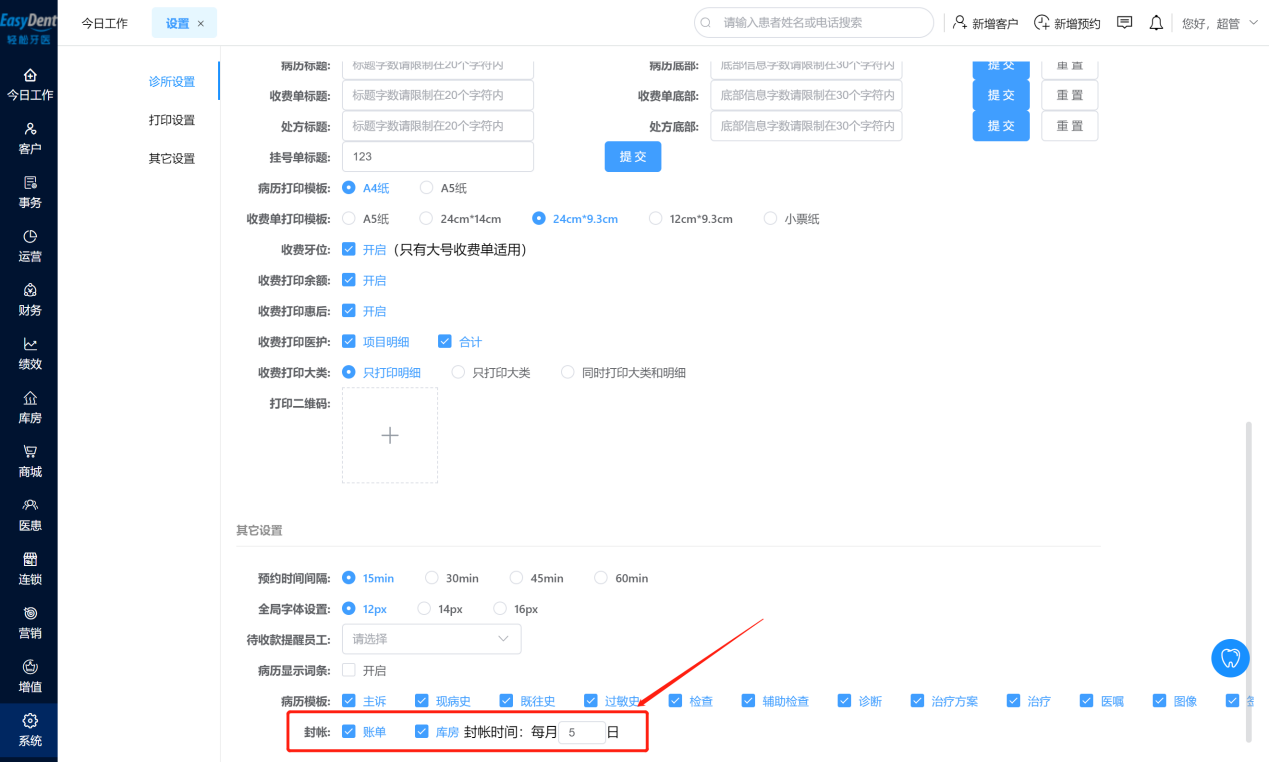Screen dimensions: 1269x762
Task: Open the notification bell
Action: tap(1156, 22)
